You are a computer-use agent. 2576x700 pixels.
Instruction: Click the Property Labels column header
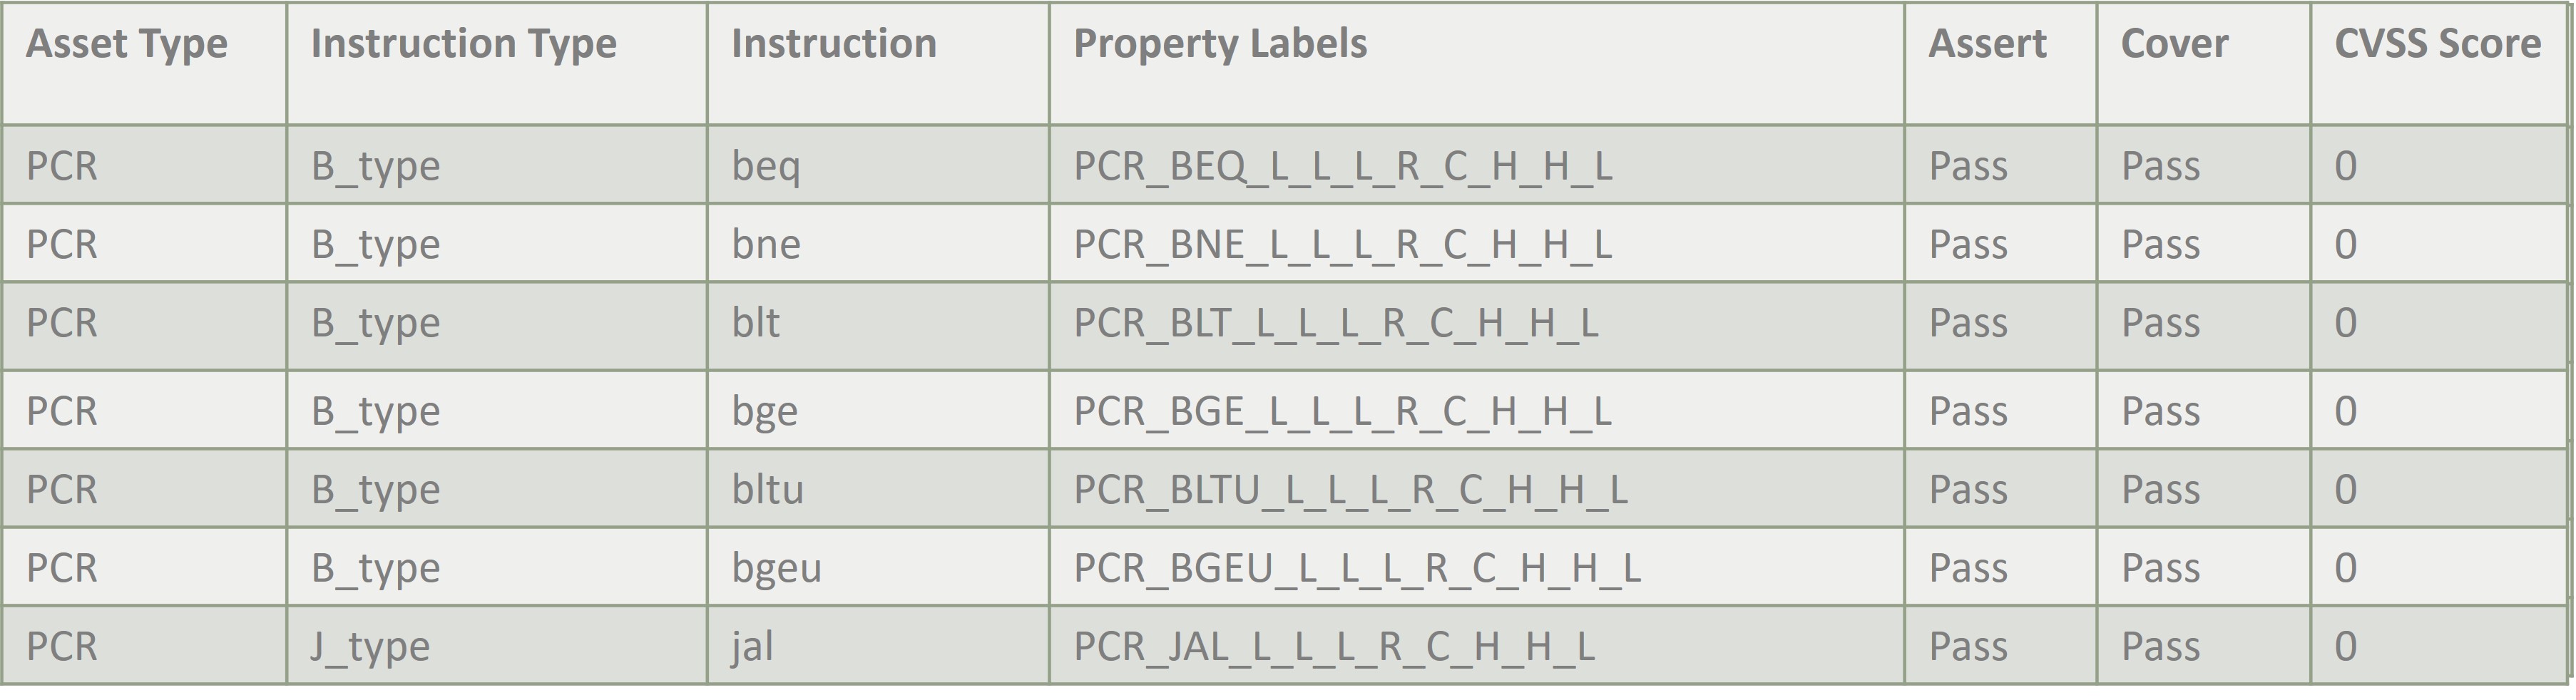(x=1220, y=44)
